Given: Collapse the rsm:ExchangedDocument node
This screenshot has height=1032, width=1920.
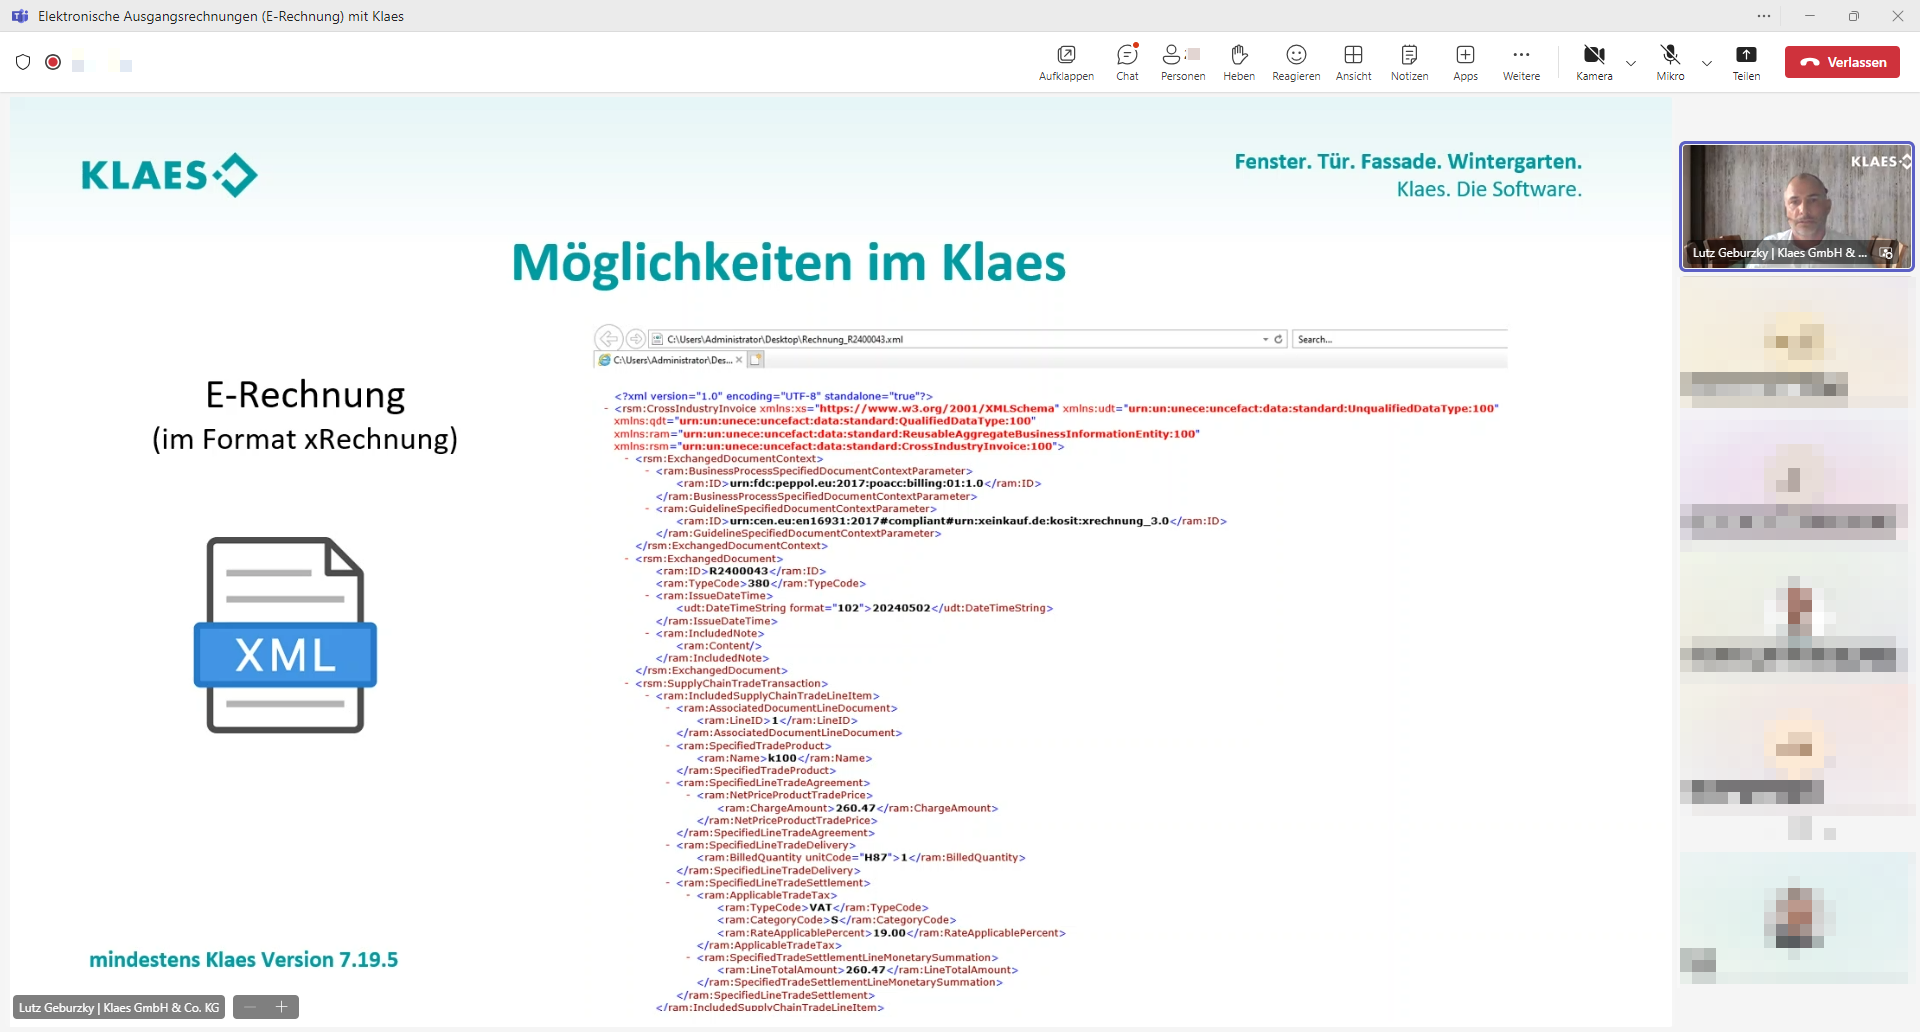Looking at the screenshot, I should pos(627,559).
